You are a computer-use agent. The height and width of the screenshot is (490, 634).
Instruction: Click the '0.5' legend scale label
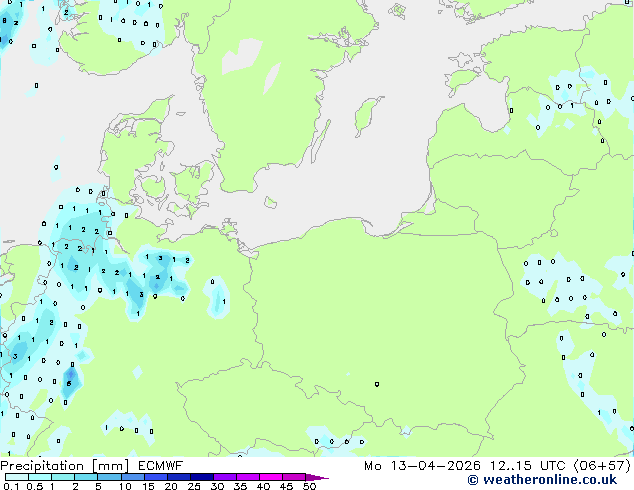pos(35,486)
